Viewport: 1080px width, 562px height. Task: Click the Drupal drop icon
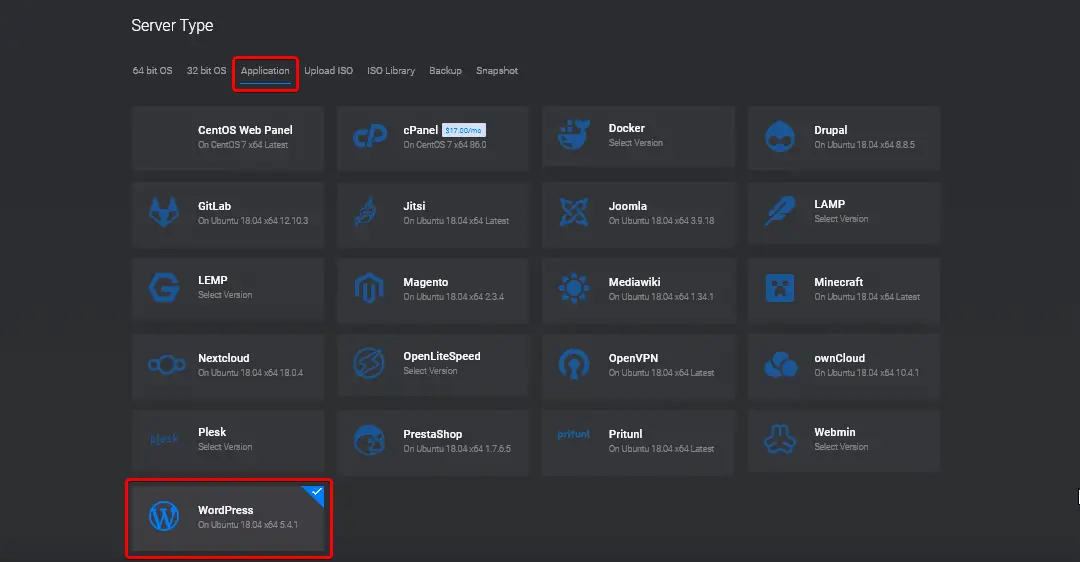point(780,136)
